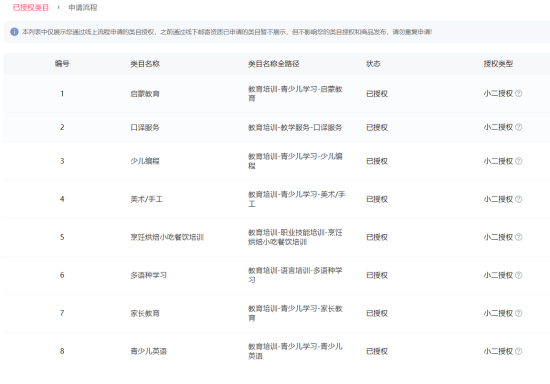Click the 类目名称 column header

(145, 63)
